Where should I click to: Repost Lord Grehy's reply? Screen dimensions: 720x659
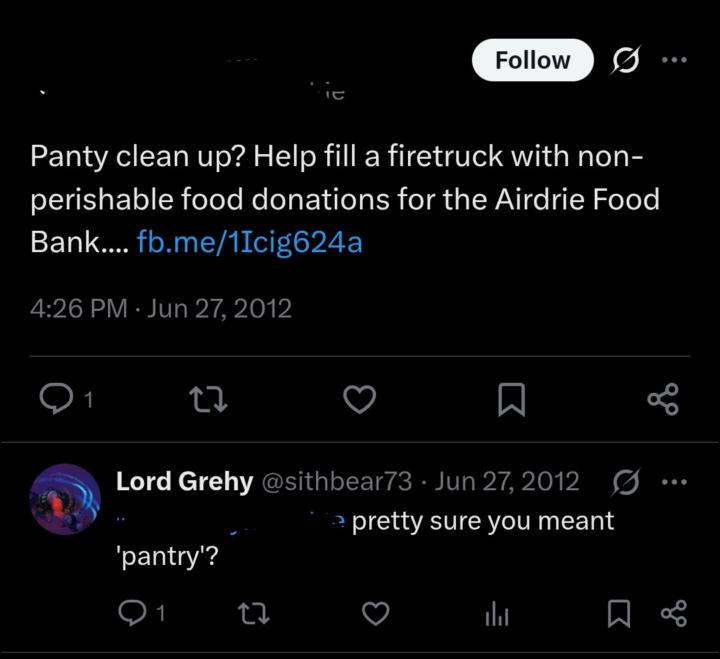tap(254, 612)
